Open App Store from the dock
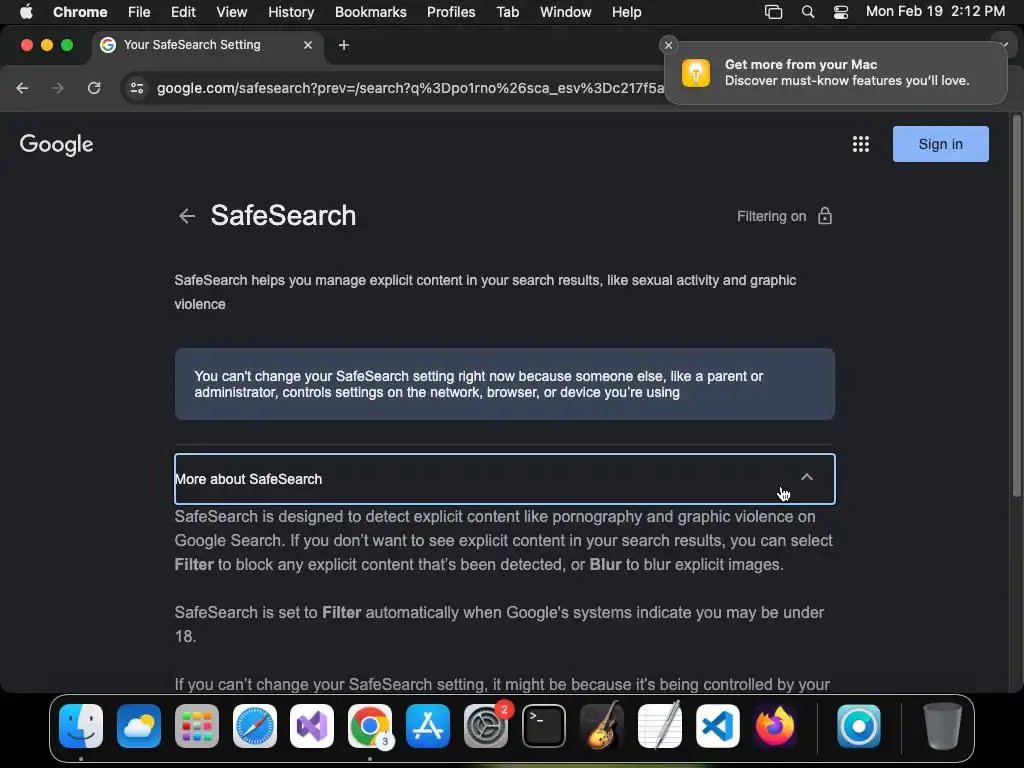The width and height of the screenshot is (1024, 768). coord(428,726)
